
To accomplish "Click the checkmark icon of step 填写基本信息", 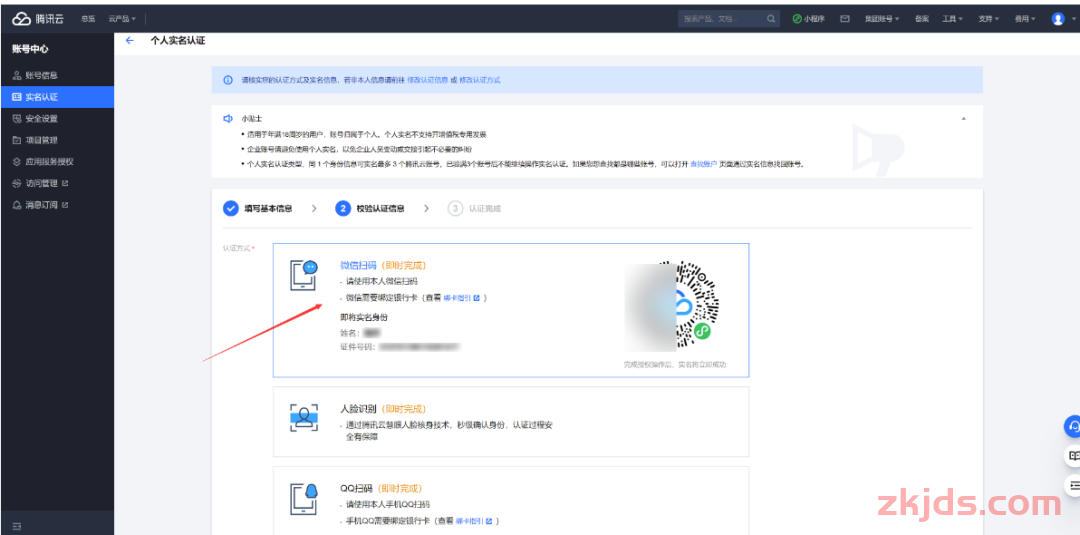I will click(x=230, y=208).
